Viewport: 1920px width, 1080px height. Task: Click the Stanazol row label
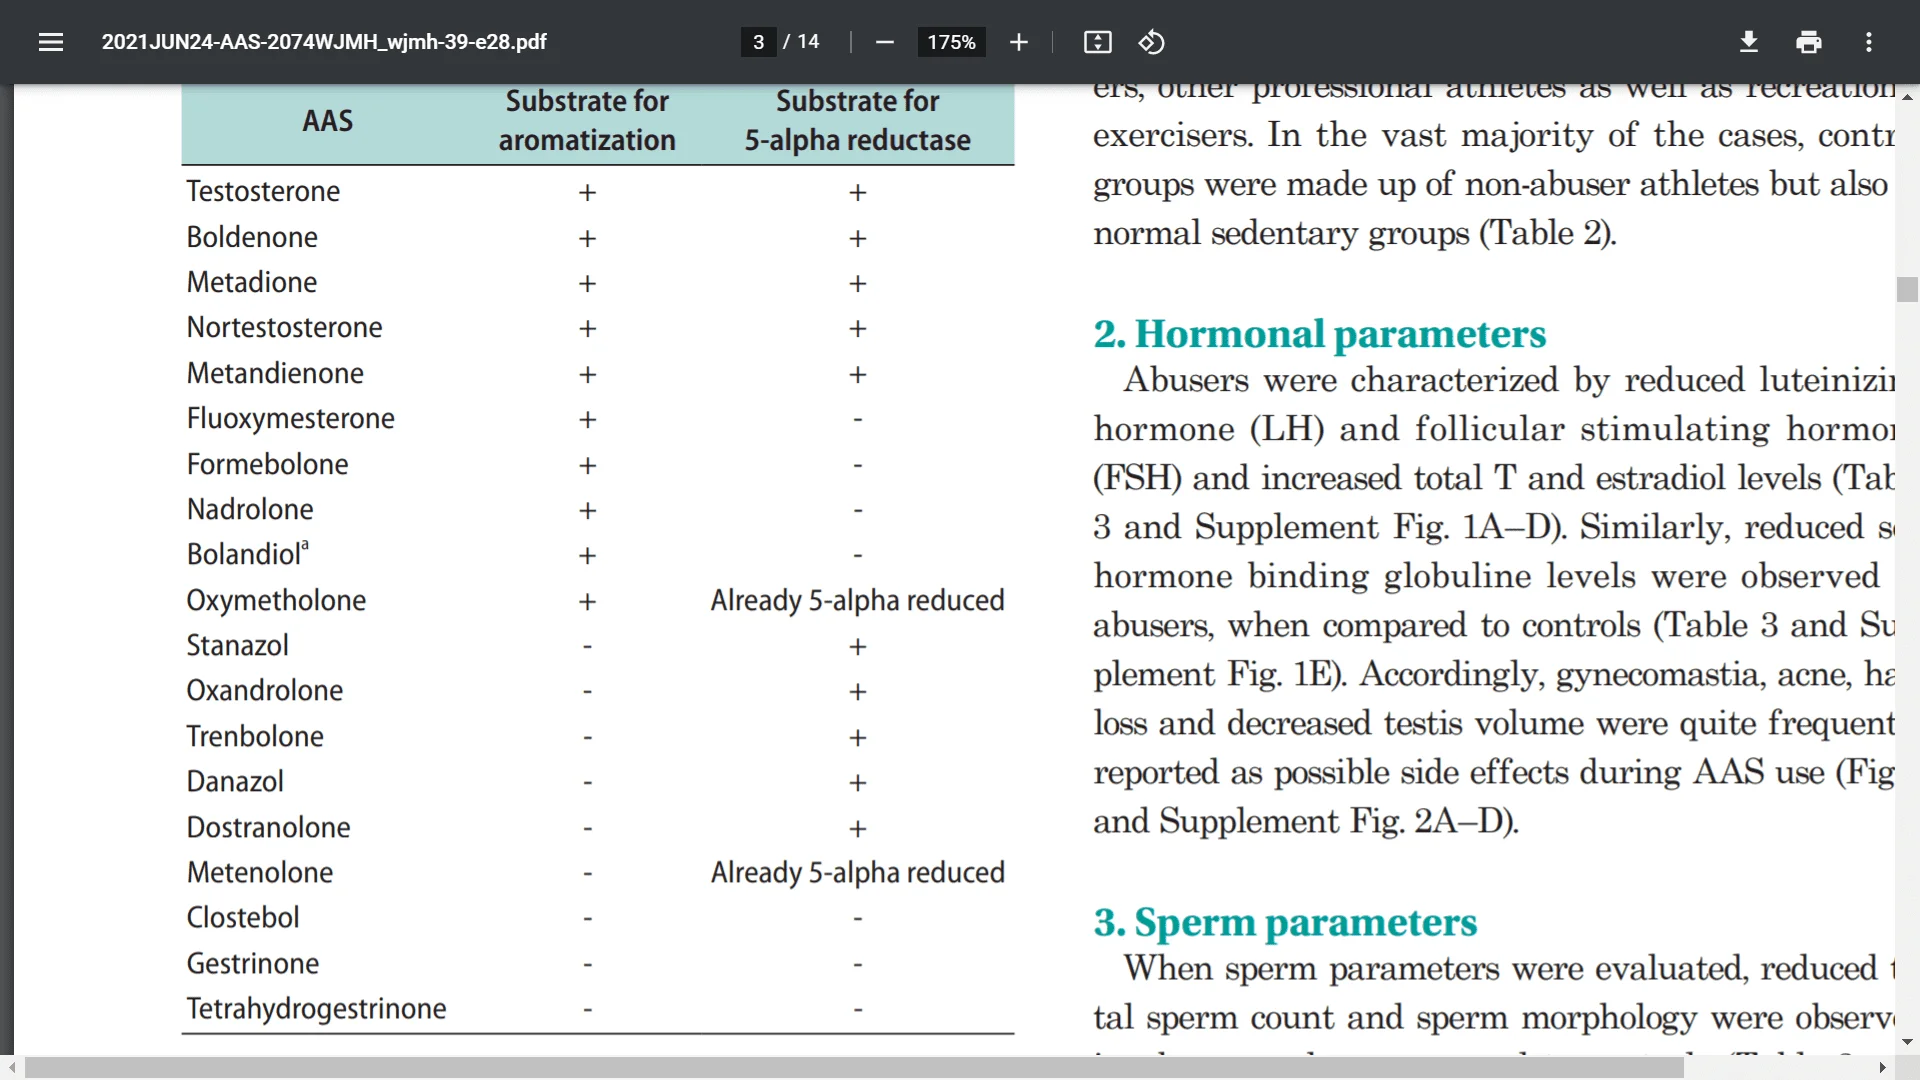(237, 646)
